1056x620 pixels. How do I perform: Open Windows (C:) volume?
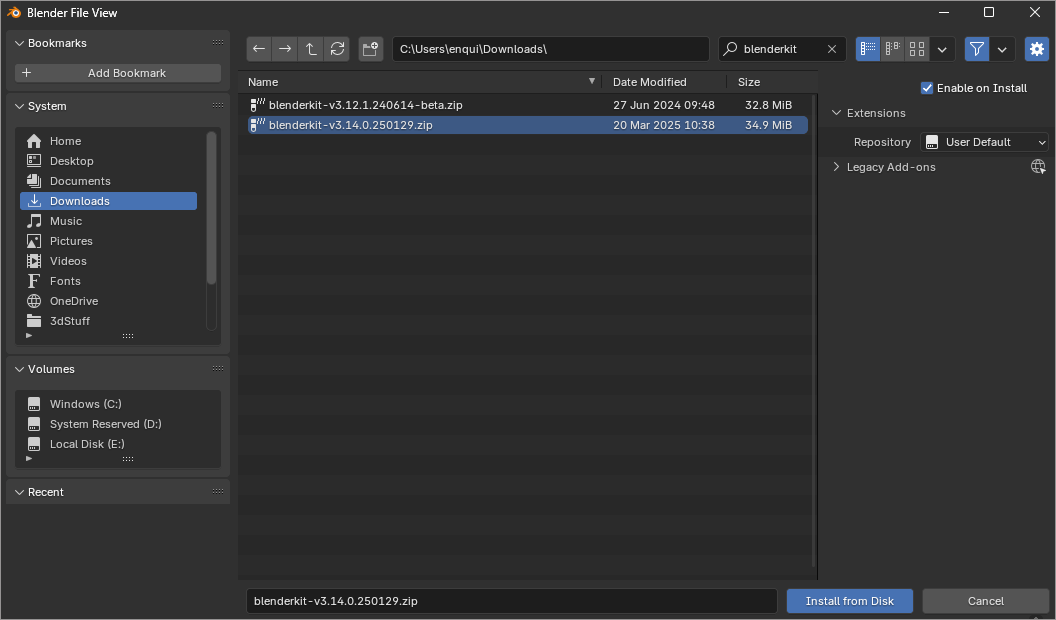click(x=85, y=404)
